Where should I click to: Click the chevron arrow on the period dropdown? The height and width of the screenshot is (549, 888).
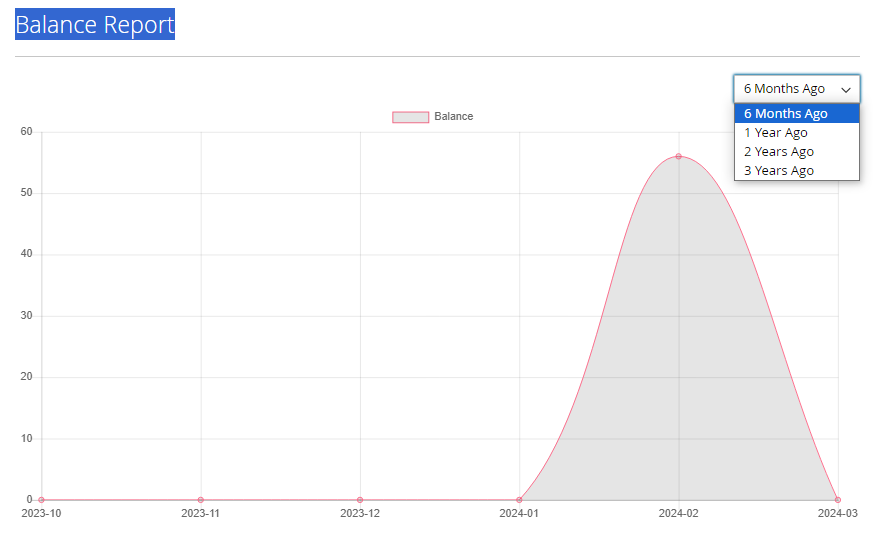coord(846,89)
